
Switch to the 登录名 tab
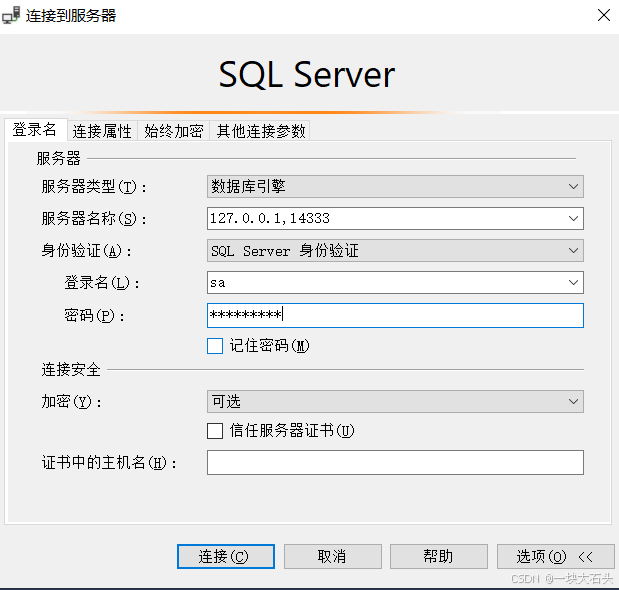pos(35,129)
